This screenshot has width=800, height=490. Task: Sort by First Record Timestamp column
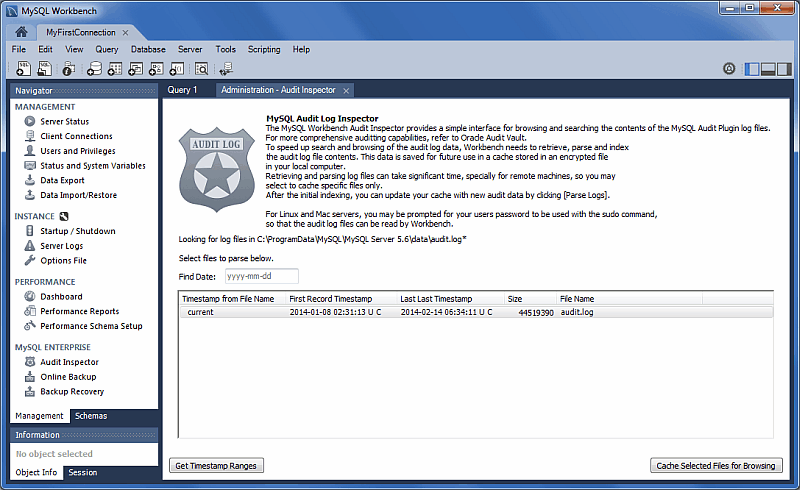(x=341, y=299)
